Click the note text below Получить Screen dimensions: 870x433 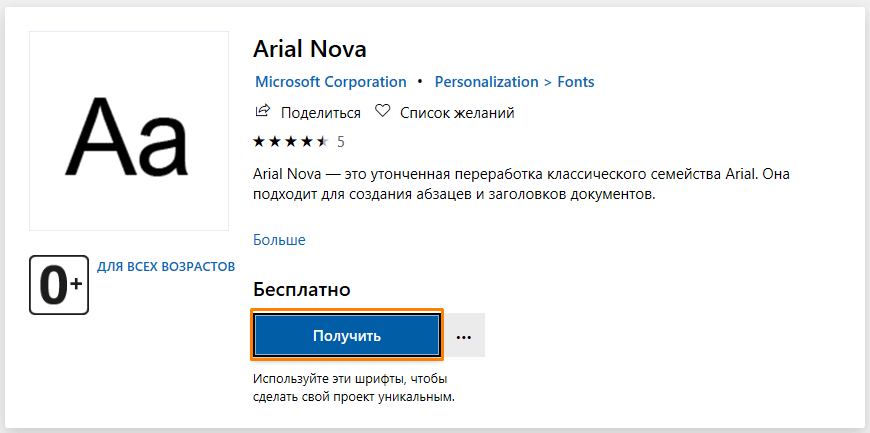[x=353, y=388]
